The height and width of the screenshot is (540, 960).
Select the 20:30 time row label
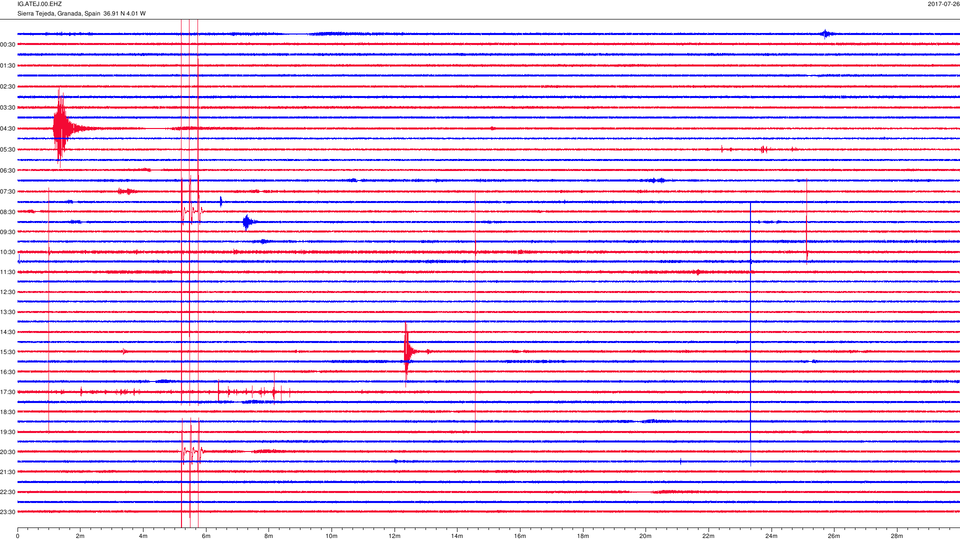point(8,452)
